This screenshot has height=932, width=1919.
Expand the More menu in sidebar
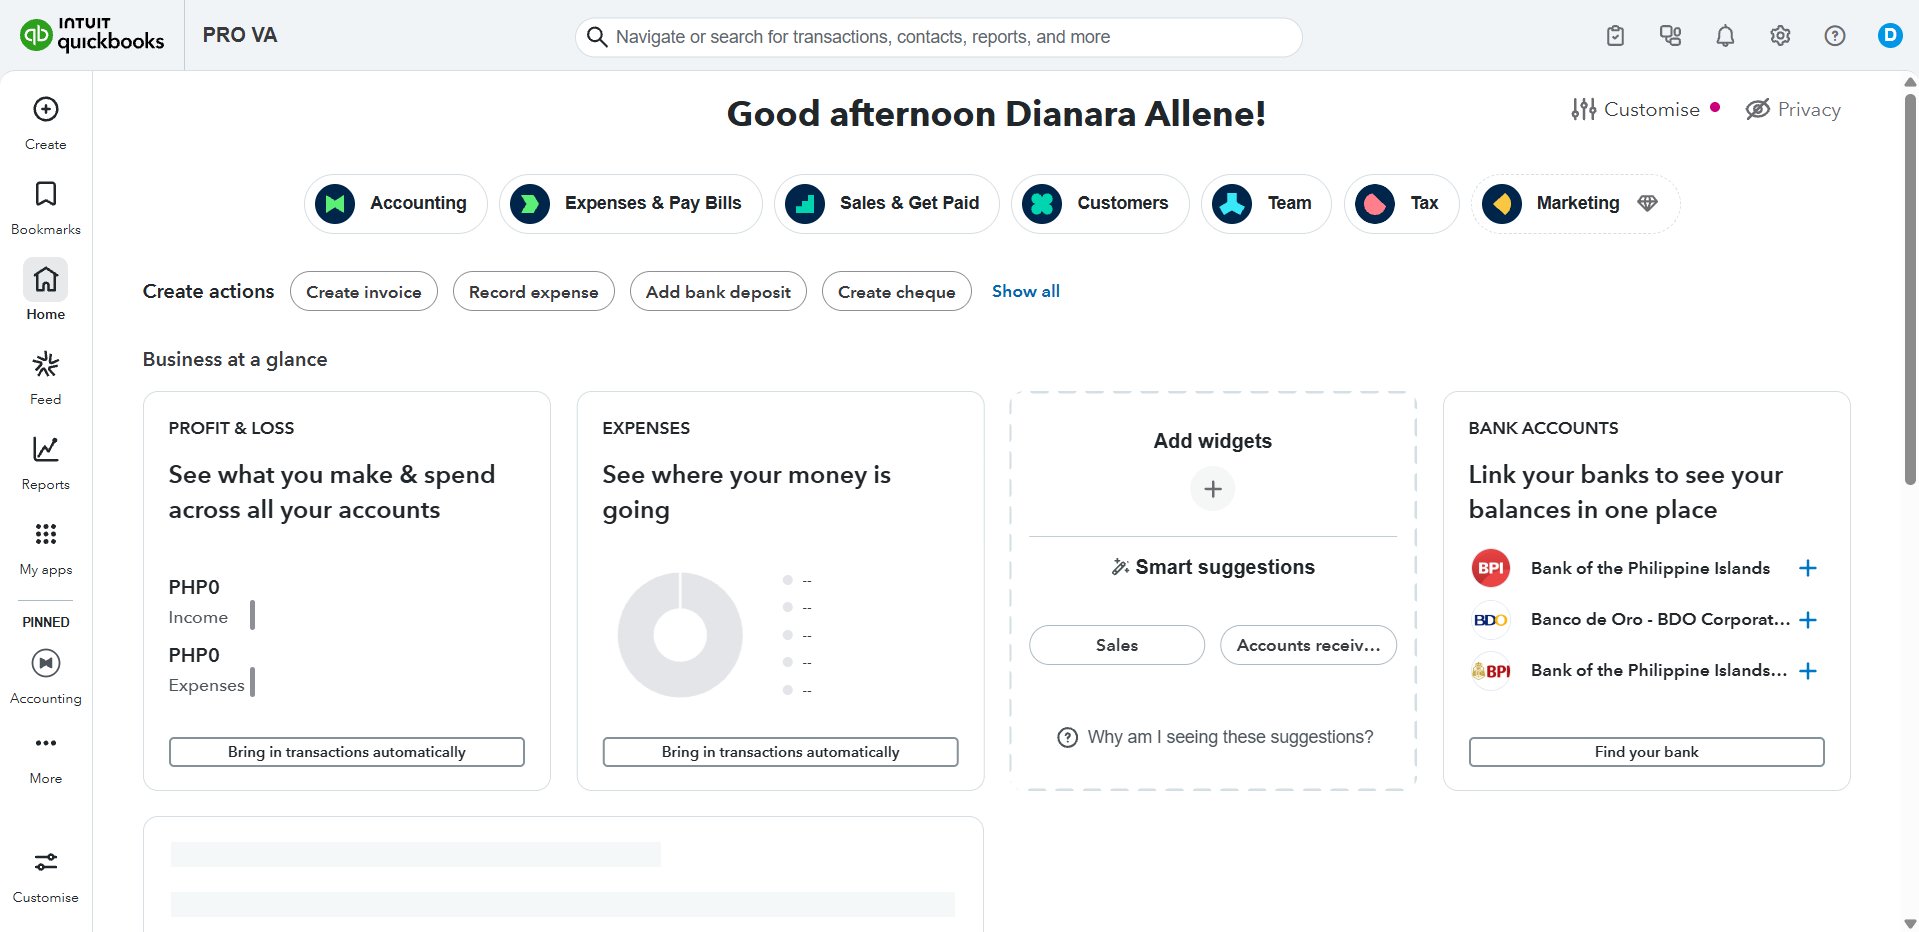coord(46,756)
